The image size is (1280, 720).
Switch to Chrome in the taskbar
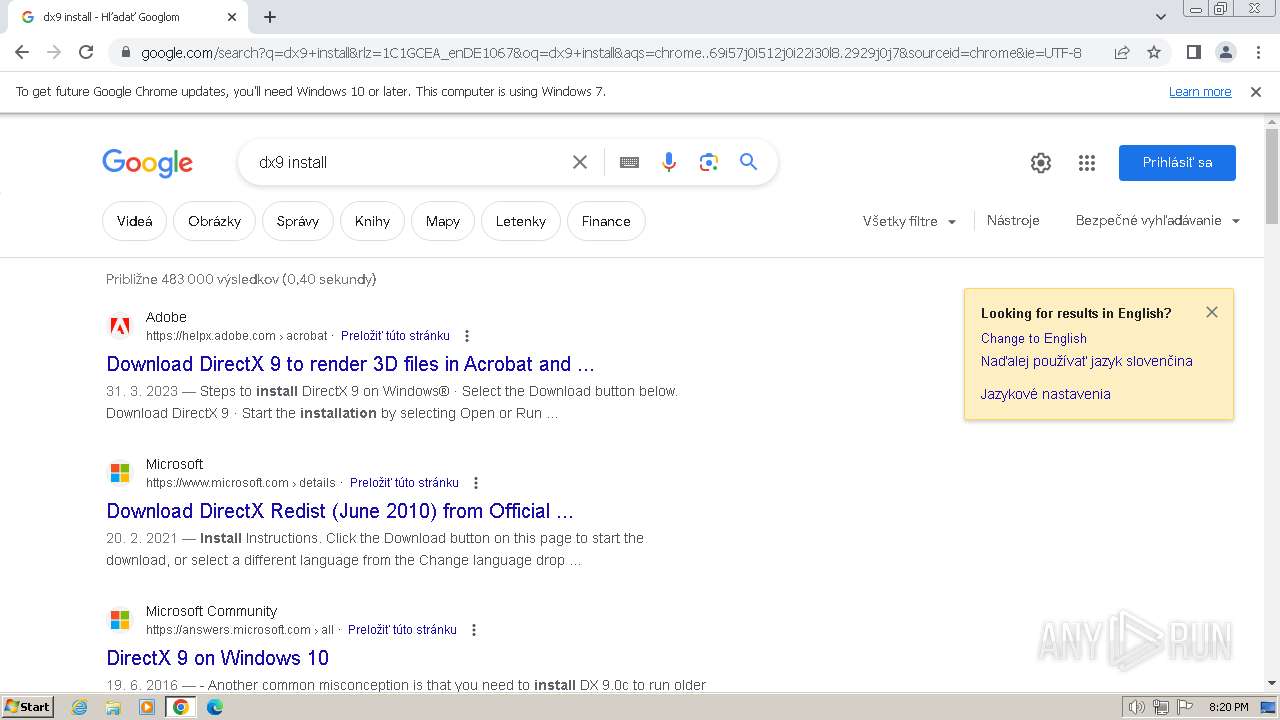181,707
